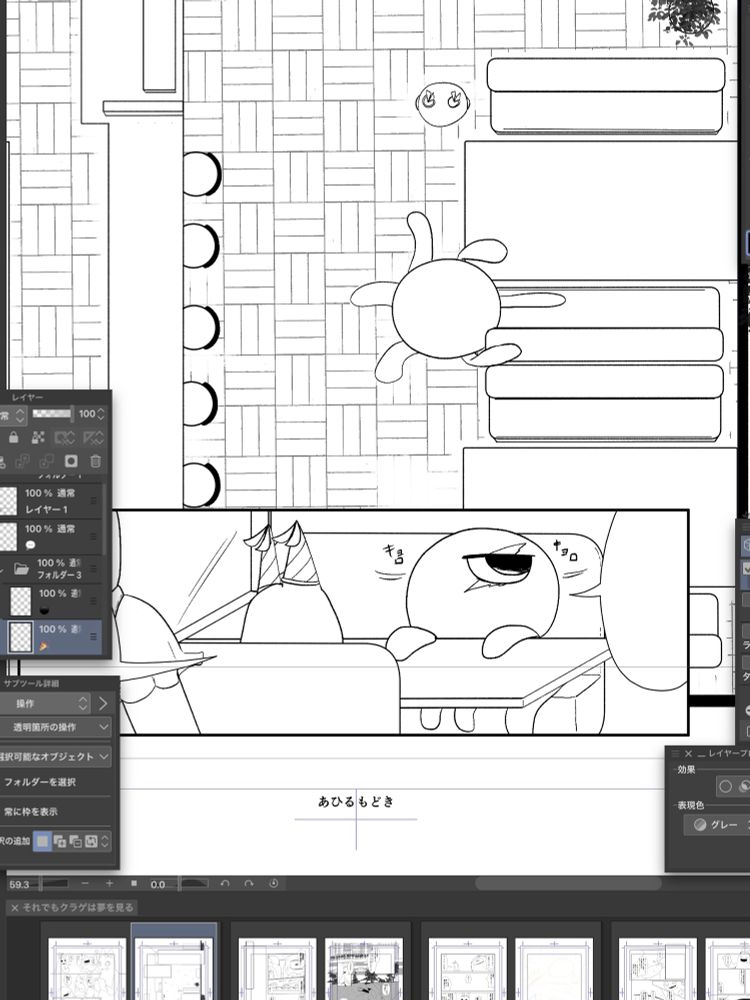Open the selection mode stepper arrows
Image resolution: width=750 pixels, height=1000 pixels.
tap(105, 841)
